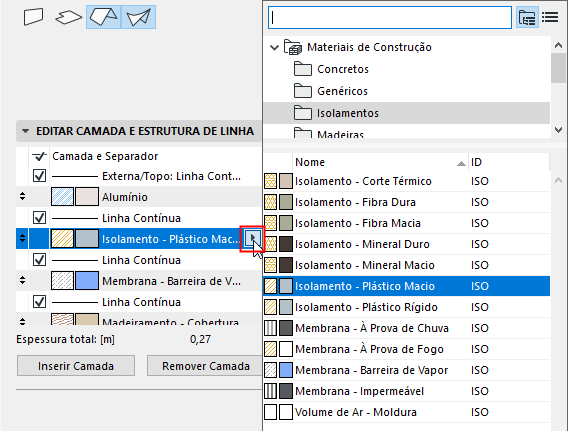Choose Isolamento - Plástico Rígido material

(x=406, y=307)
